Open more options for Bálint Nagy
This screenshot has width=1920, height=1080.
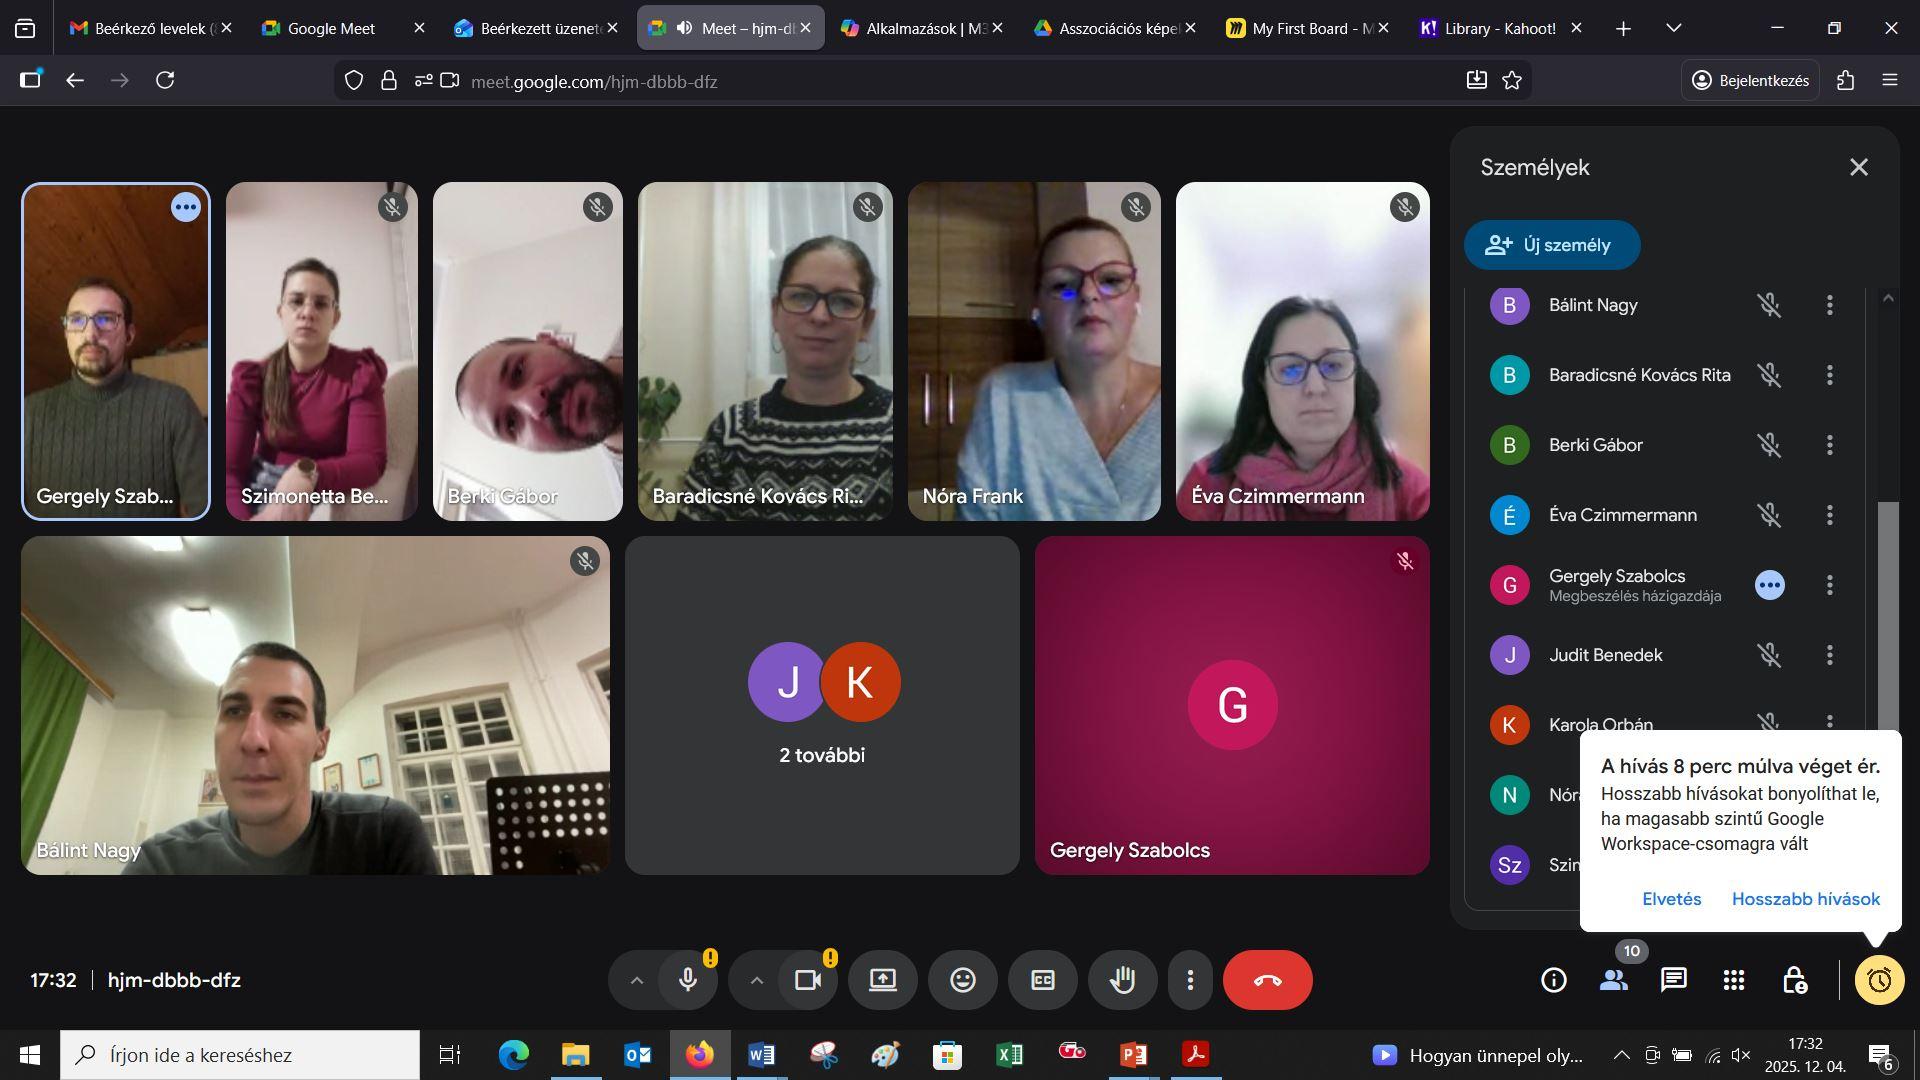click(x=1829, y=305)
